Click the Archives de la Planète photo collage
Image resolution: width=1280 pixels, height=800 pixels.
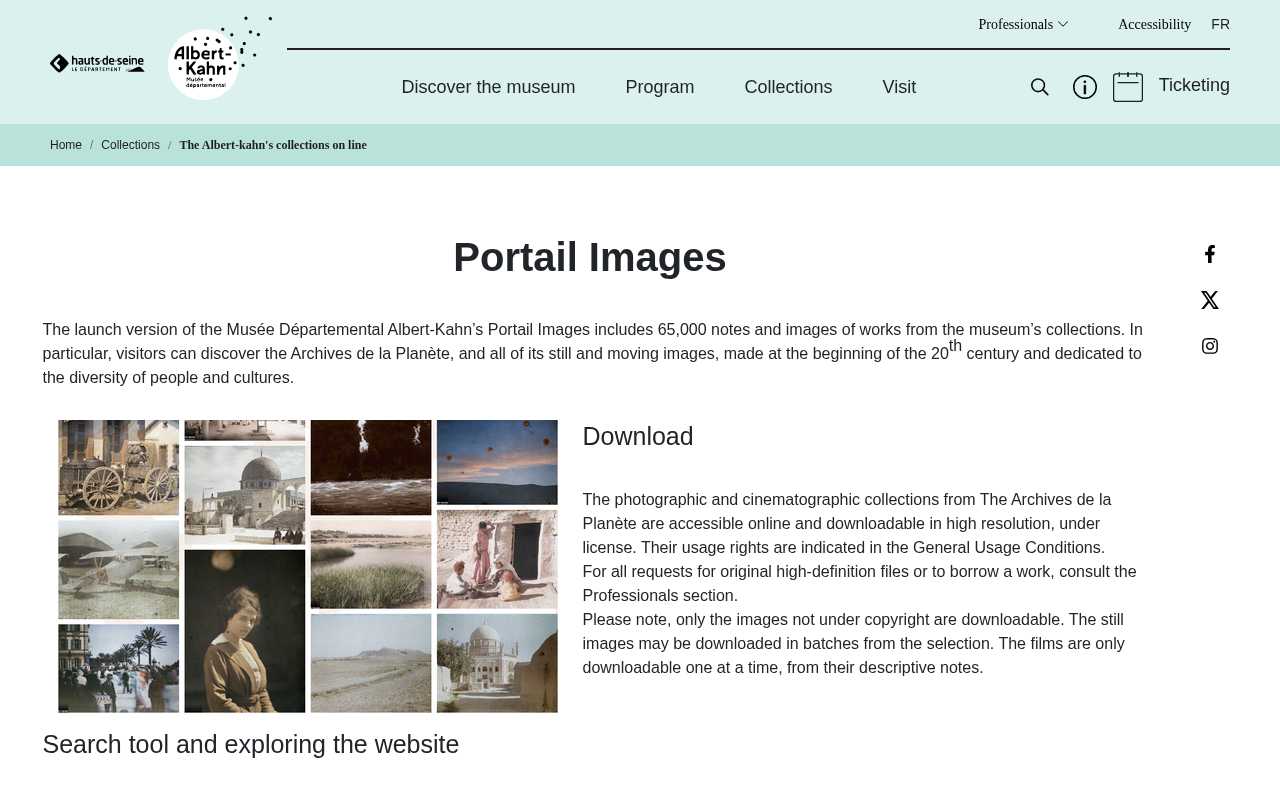coord(307,567)
